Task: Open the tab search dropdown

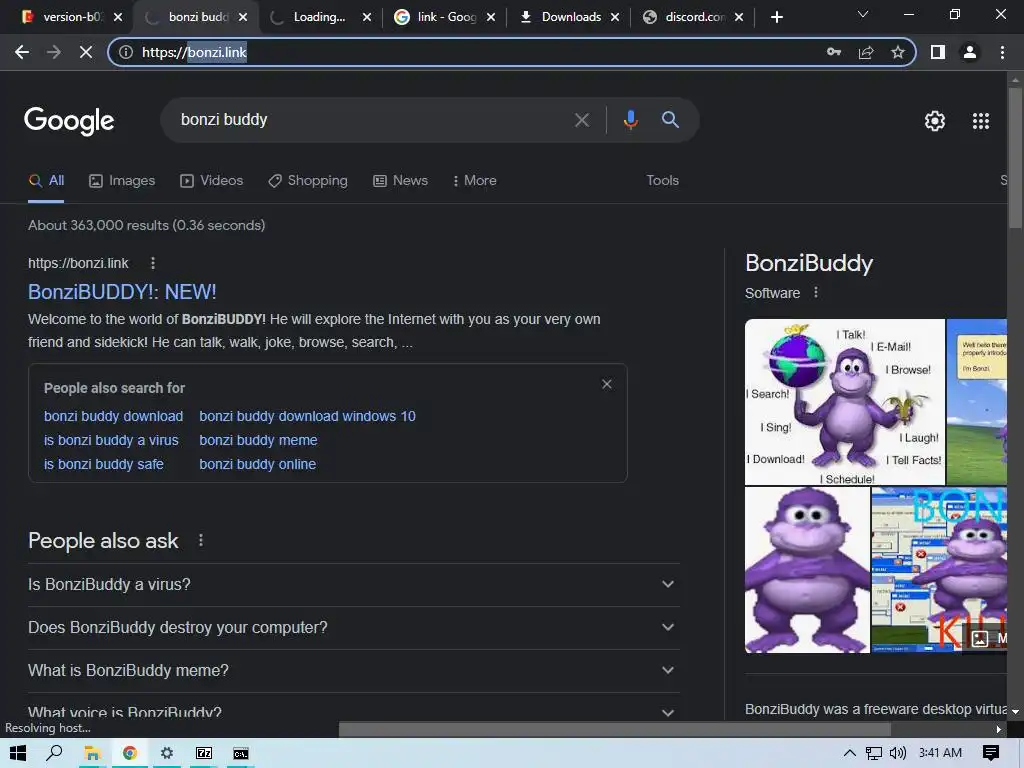Action: 863,14
